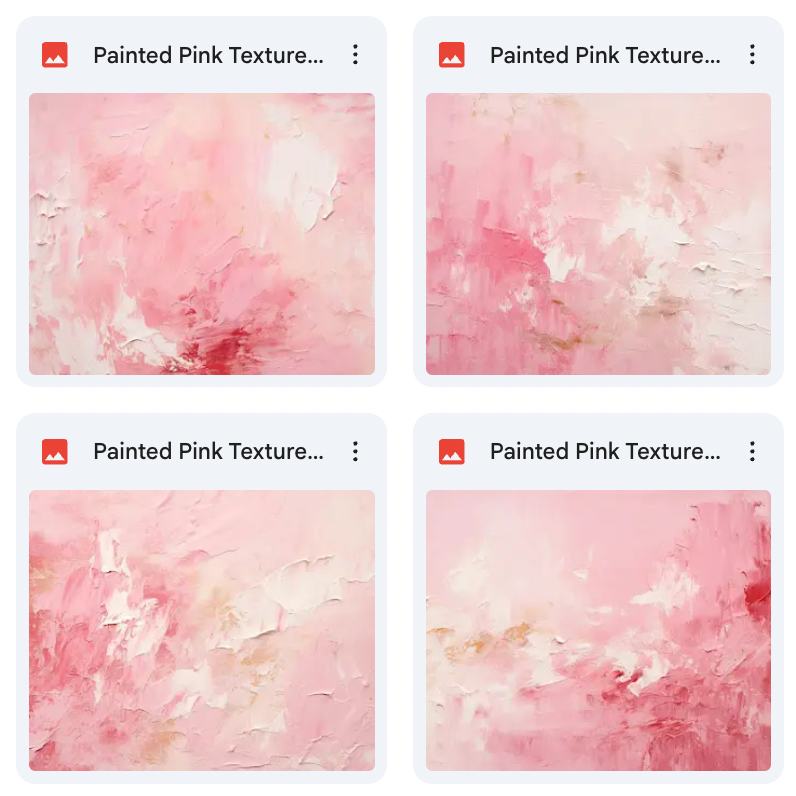Open bottom-right thumbnail with red edge streak
Screen dimensions: 796x796
[599, 631]
